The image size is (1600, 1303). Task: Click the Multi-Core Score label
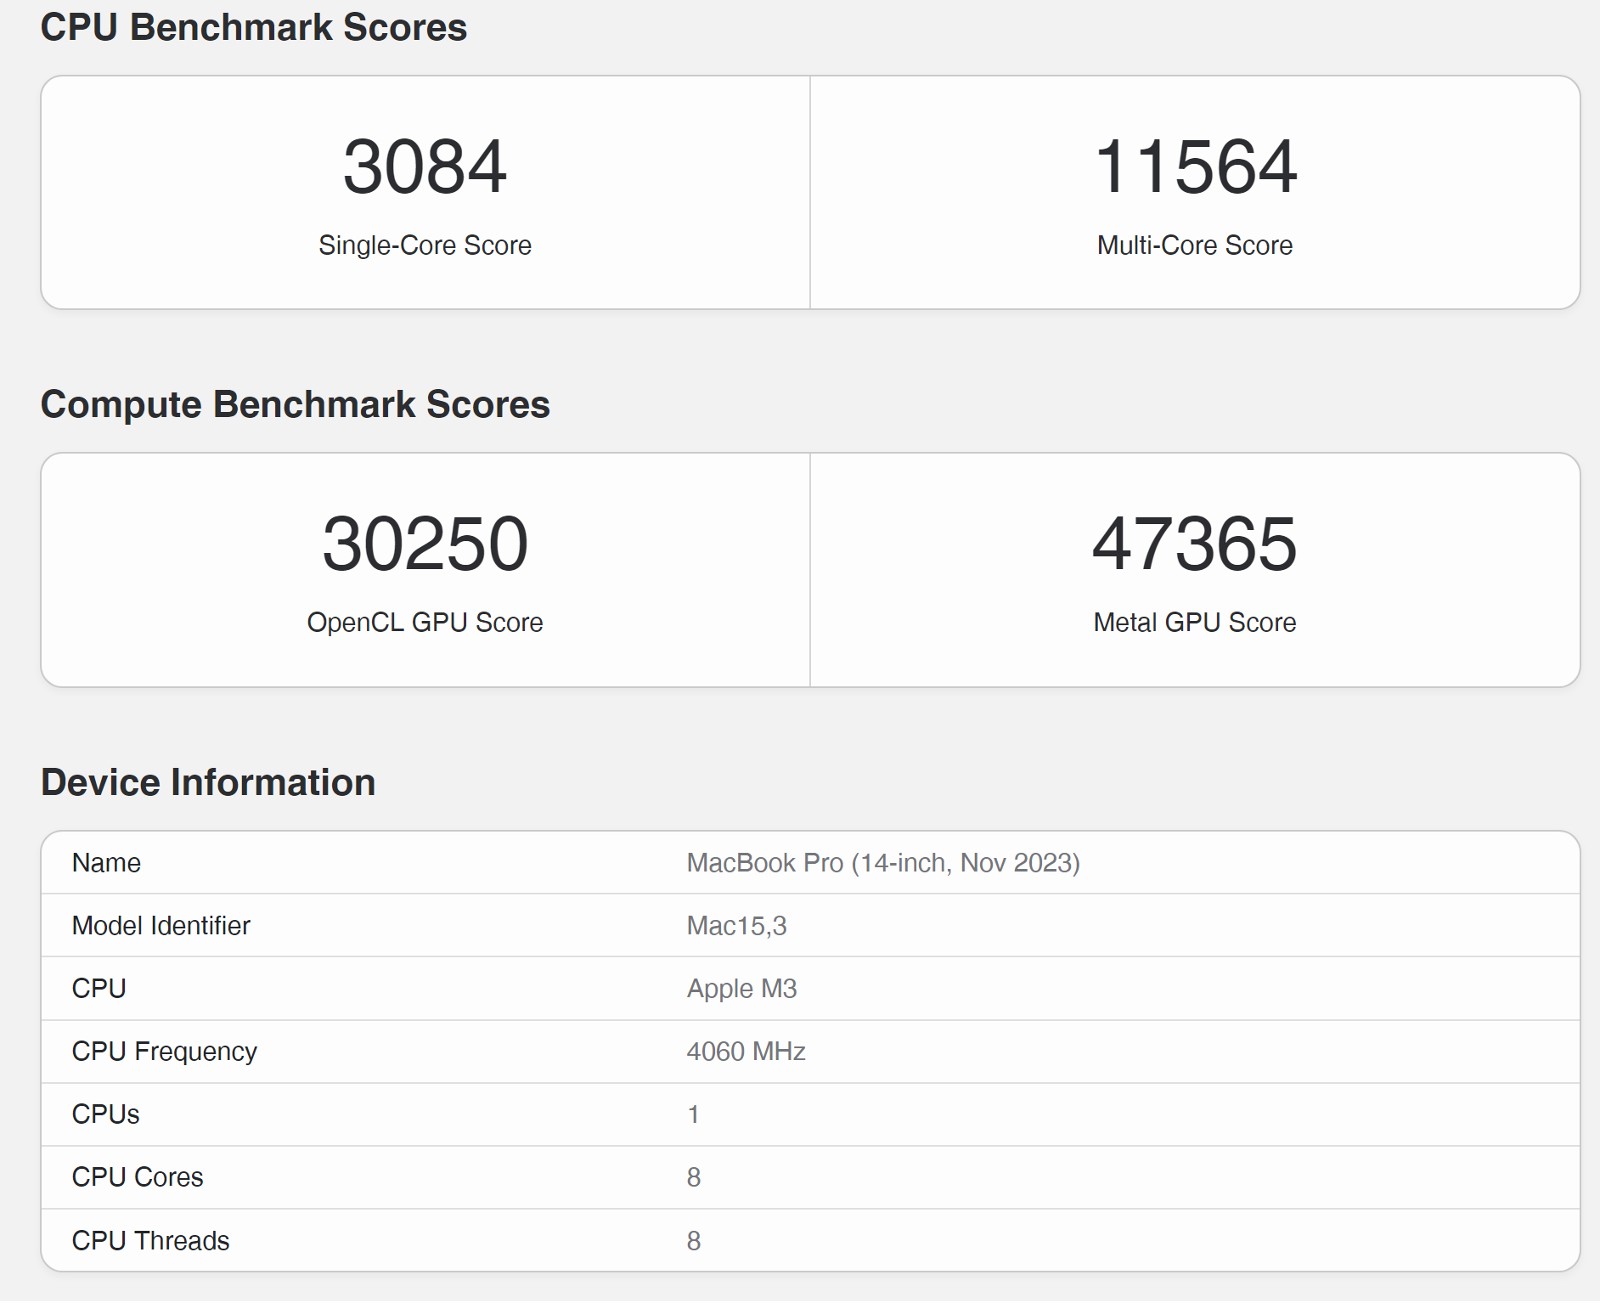click(x=1195, y=245)
